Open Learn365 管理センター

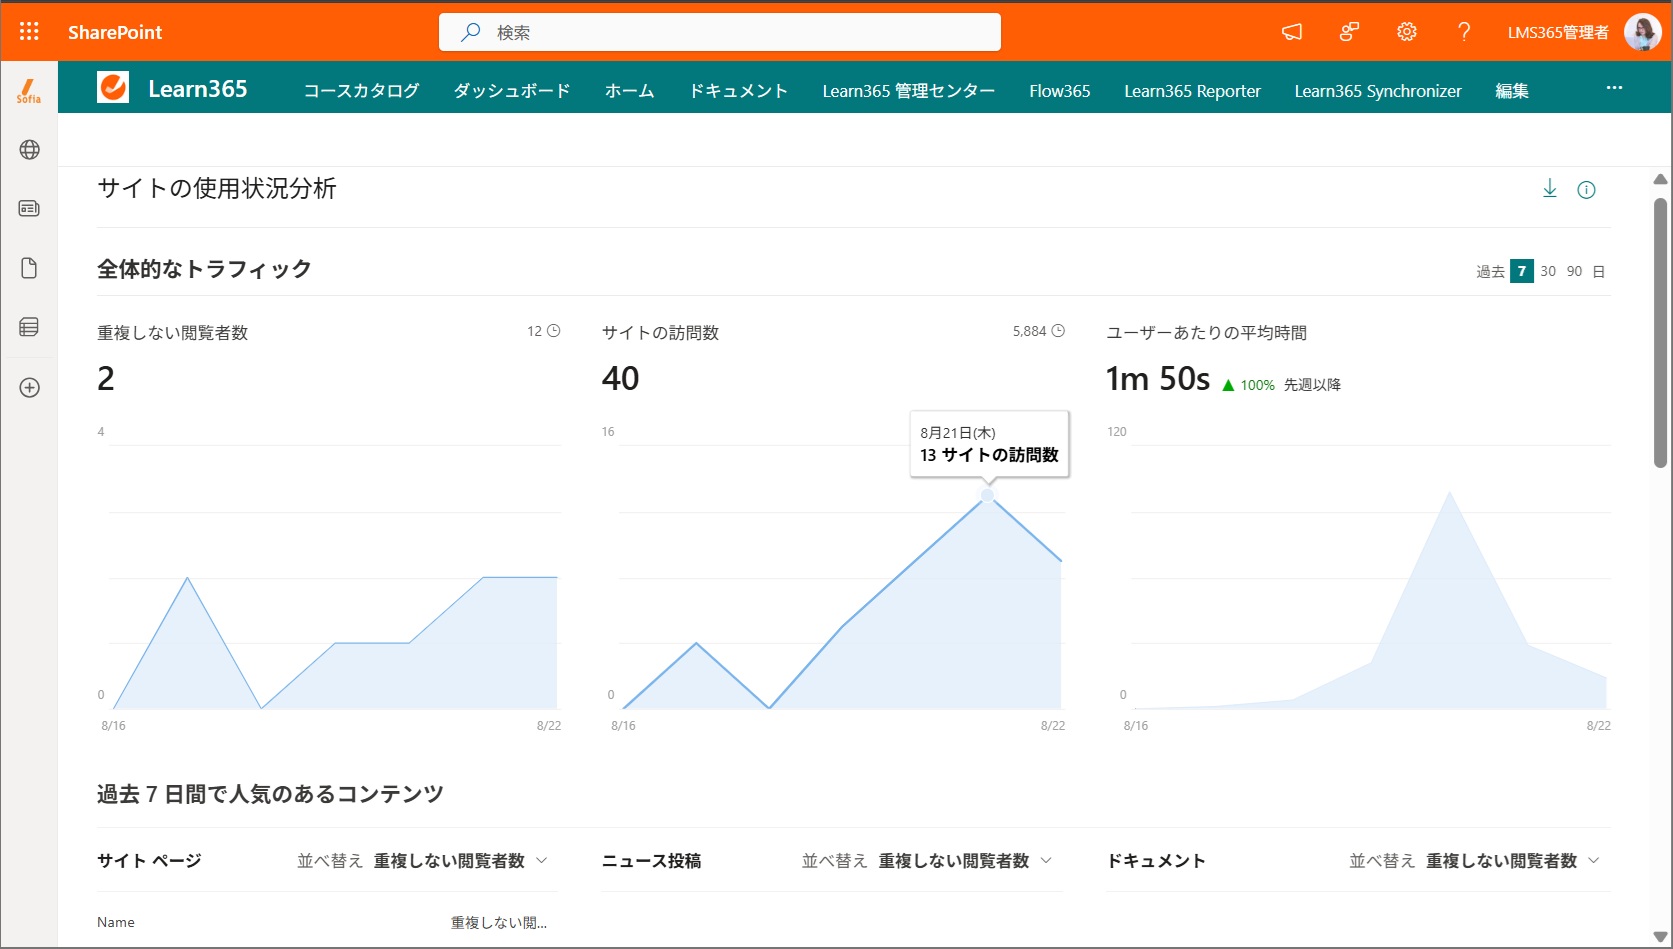pos(909,91)
